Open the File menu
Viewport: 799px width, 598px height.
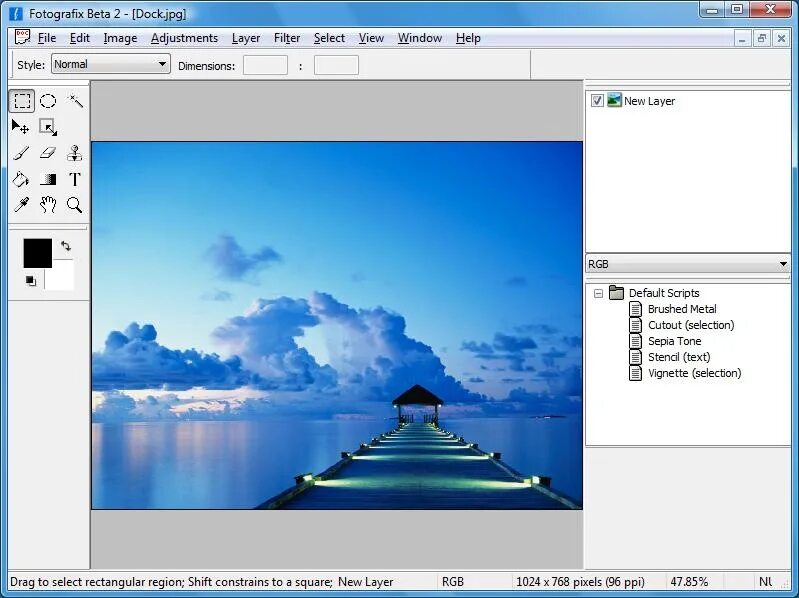pos(47,38)
